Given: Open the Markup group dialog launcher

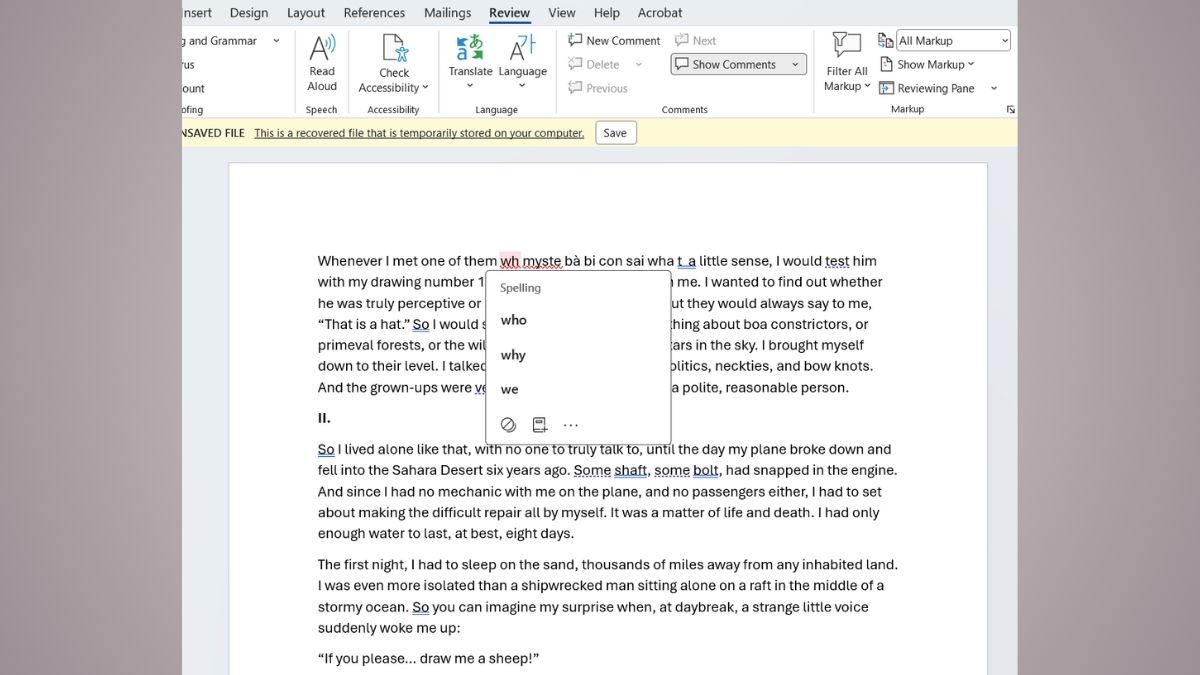Looking at the screenshot, I should tap(1010, 110).
